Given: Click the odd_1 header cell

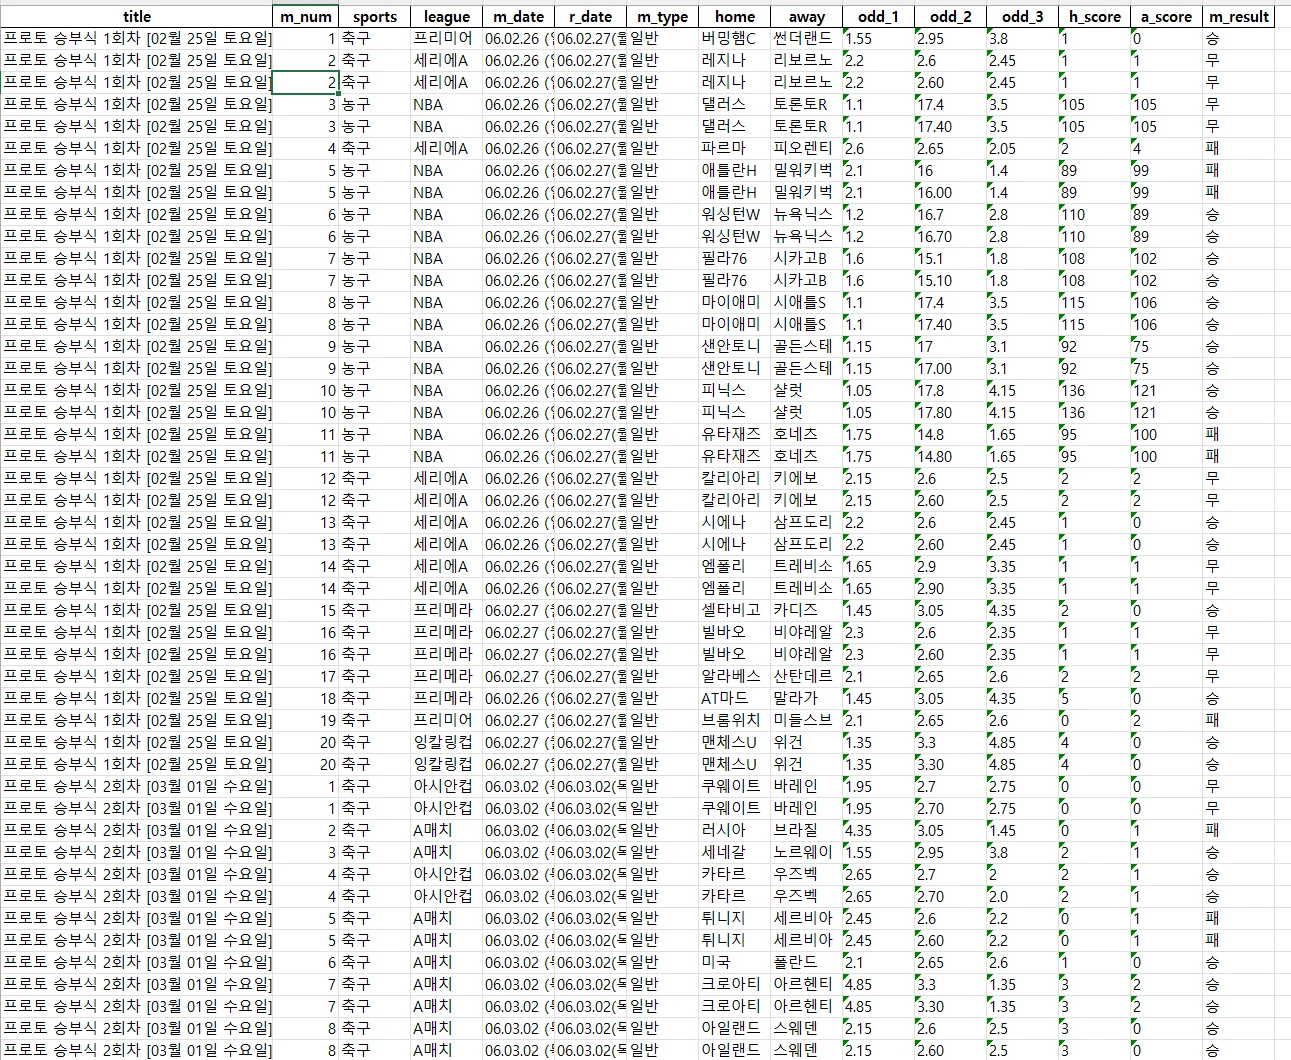Looking at the screenshot, I should tap(878, 16).
